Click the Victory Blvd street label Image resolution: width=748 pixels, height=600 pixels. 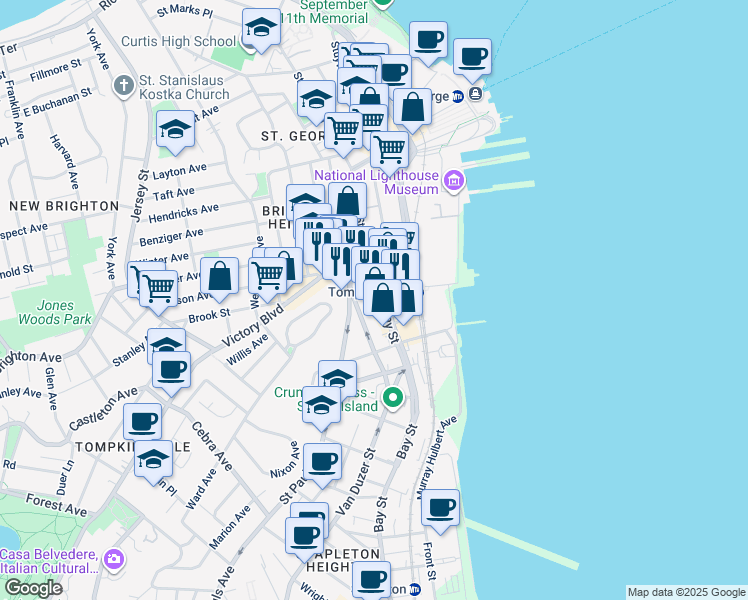(x=252, y=325)
